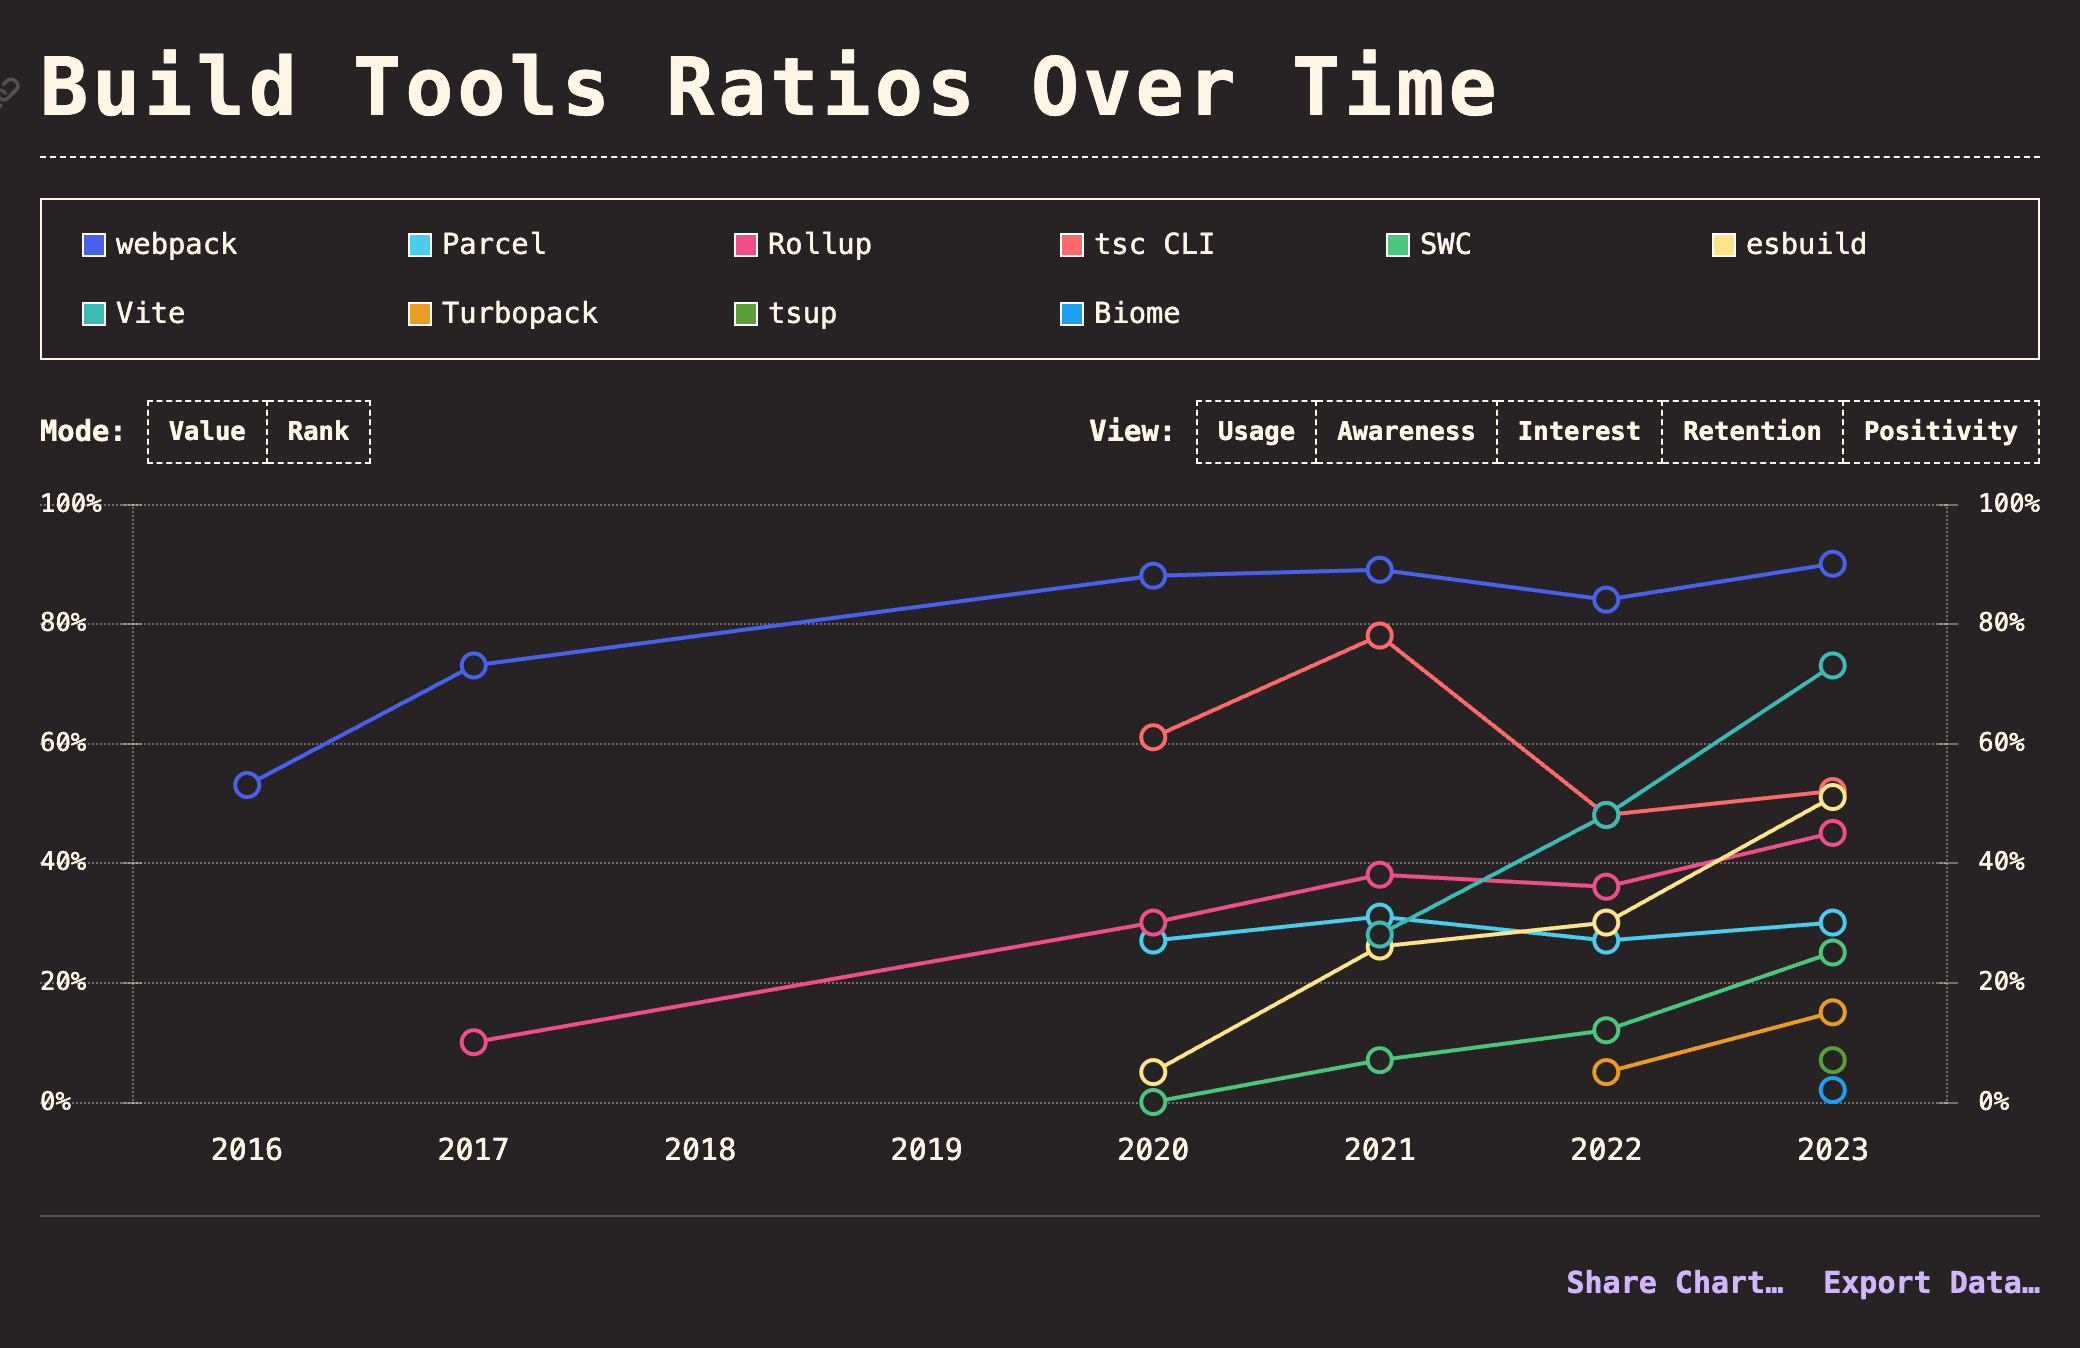Switch mode to Value

click(207, 432)
